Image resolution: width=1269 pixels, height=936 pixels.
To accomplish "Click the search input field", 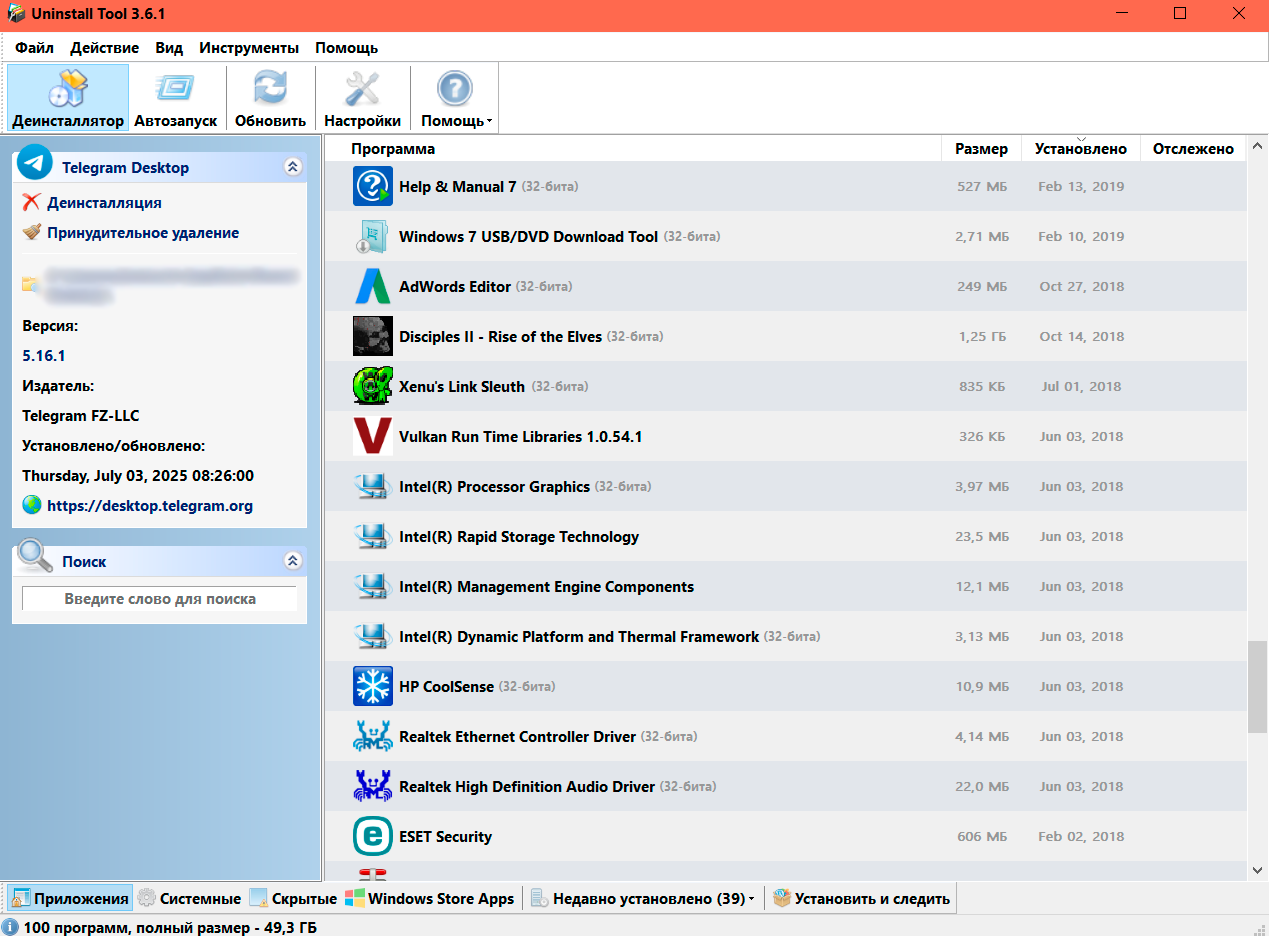I will pos(159,597).
